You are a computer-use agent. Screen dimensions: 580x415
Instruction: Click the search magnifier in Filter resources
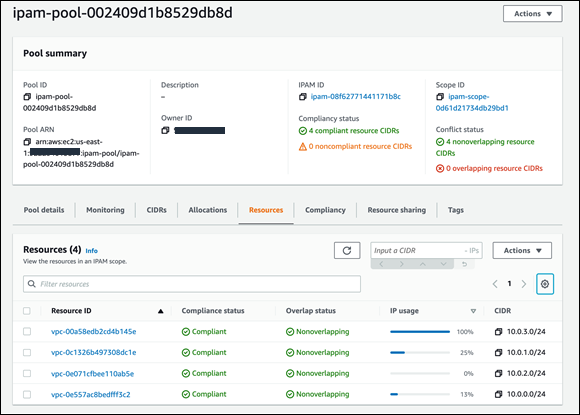pyautogui.click(x=32, y=284)
